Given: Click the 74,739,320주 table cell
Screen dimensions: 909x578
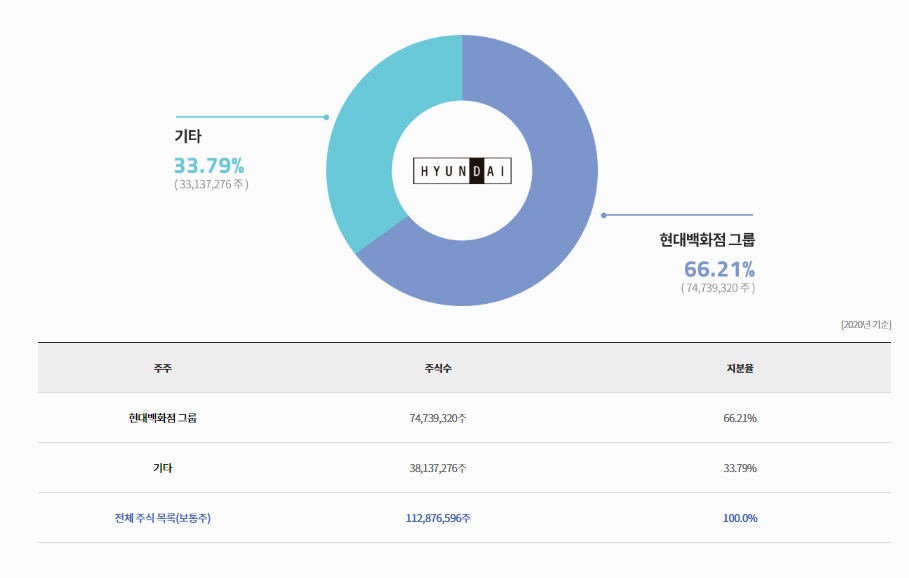Looking at the screenshot, I should click(x=438, y=418).
